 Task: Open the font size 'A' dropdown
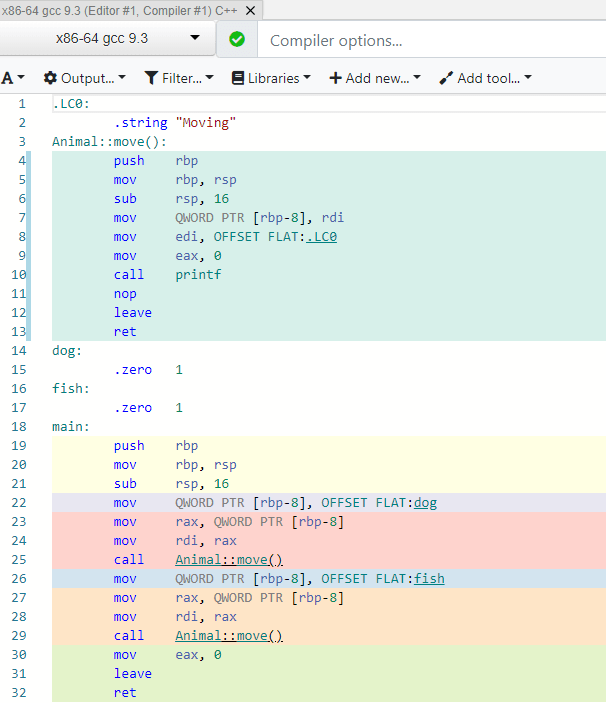coord(13,78)
